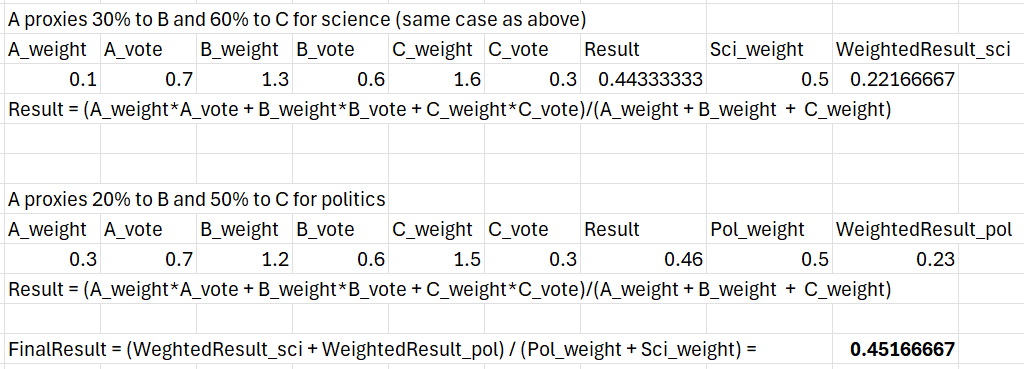Select the WeightedResult_sci header cell
1024x369 pixels.
tap(927, 50)
